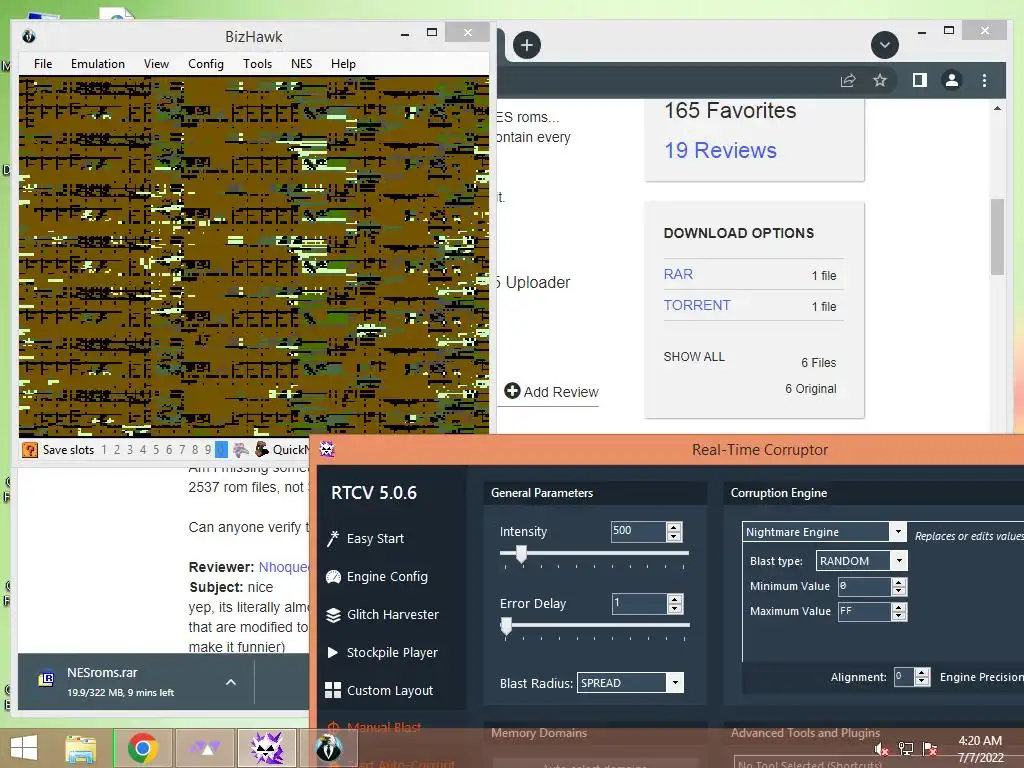Open the browser three-dot menu
Image resolution: width=1024 pixels, height=768 pixels.
984,80
